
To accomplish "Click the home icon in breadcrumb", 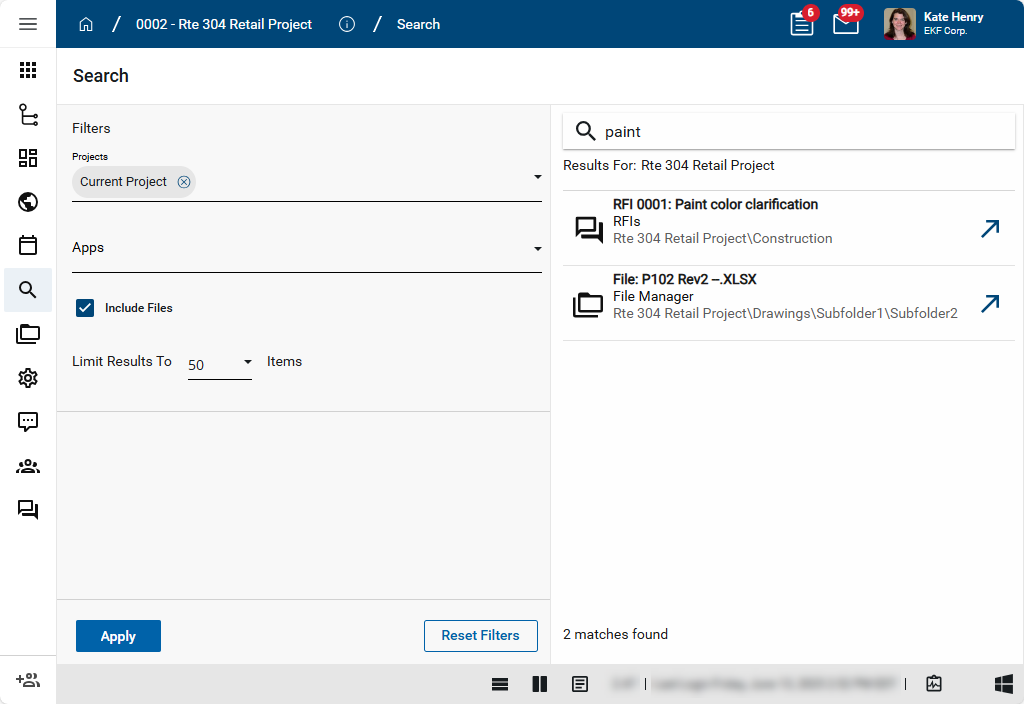I will (86, 24).
